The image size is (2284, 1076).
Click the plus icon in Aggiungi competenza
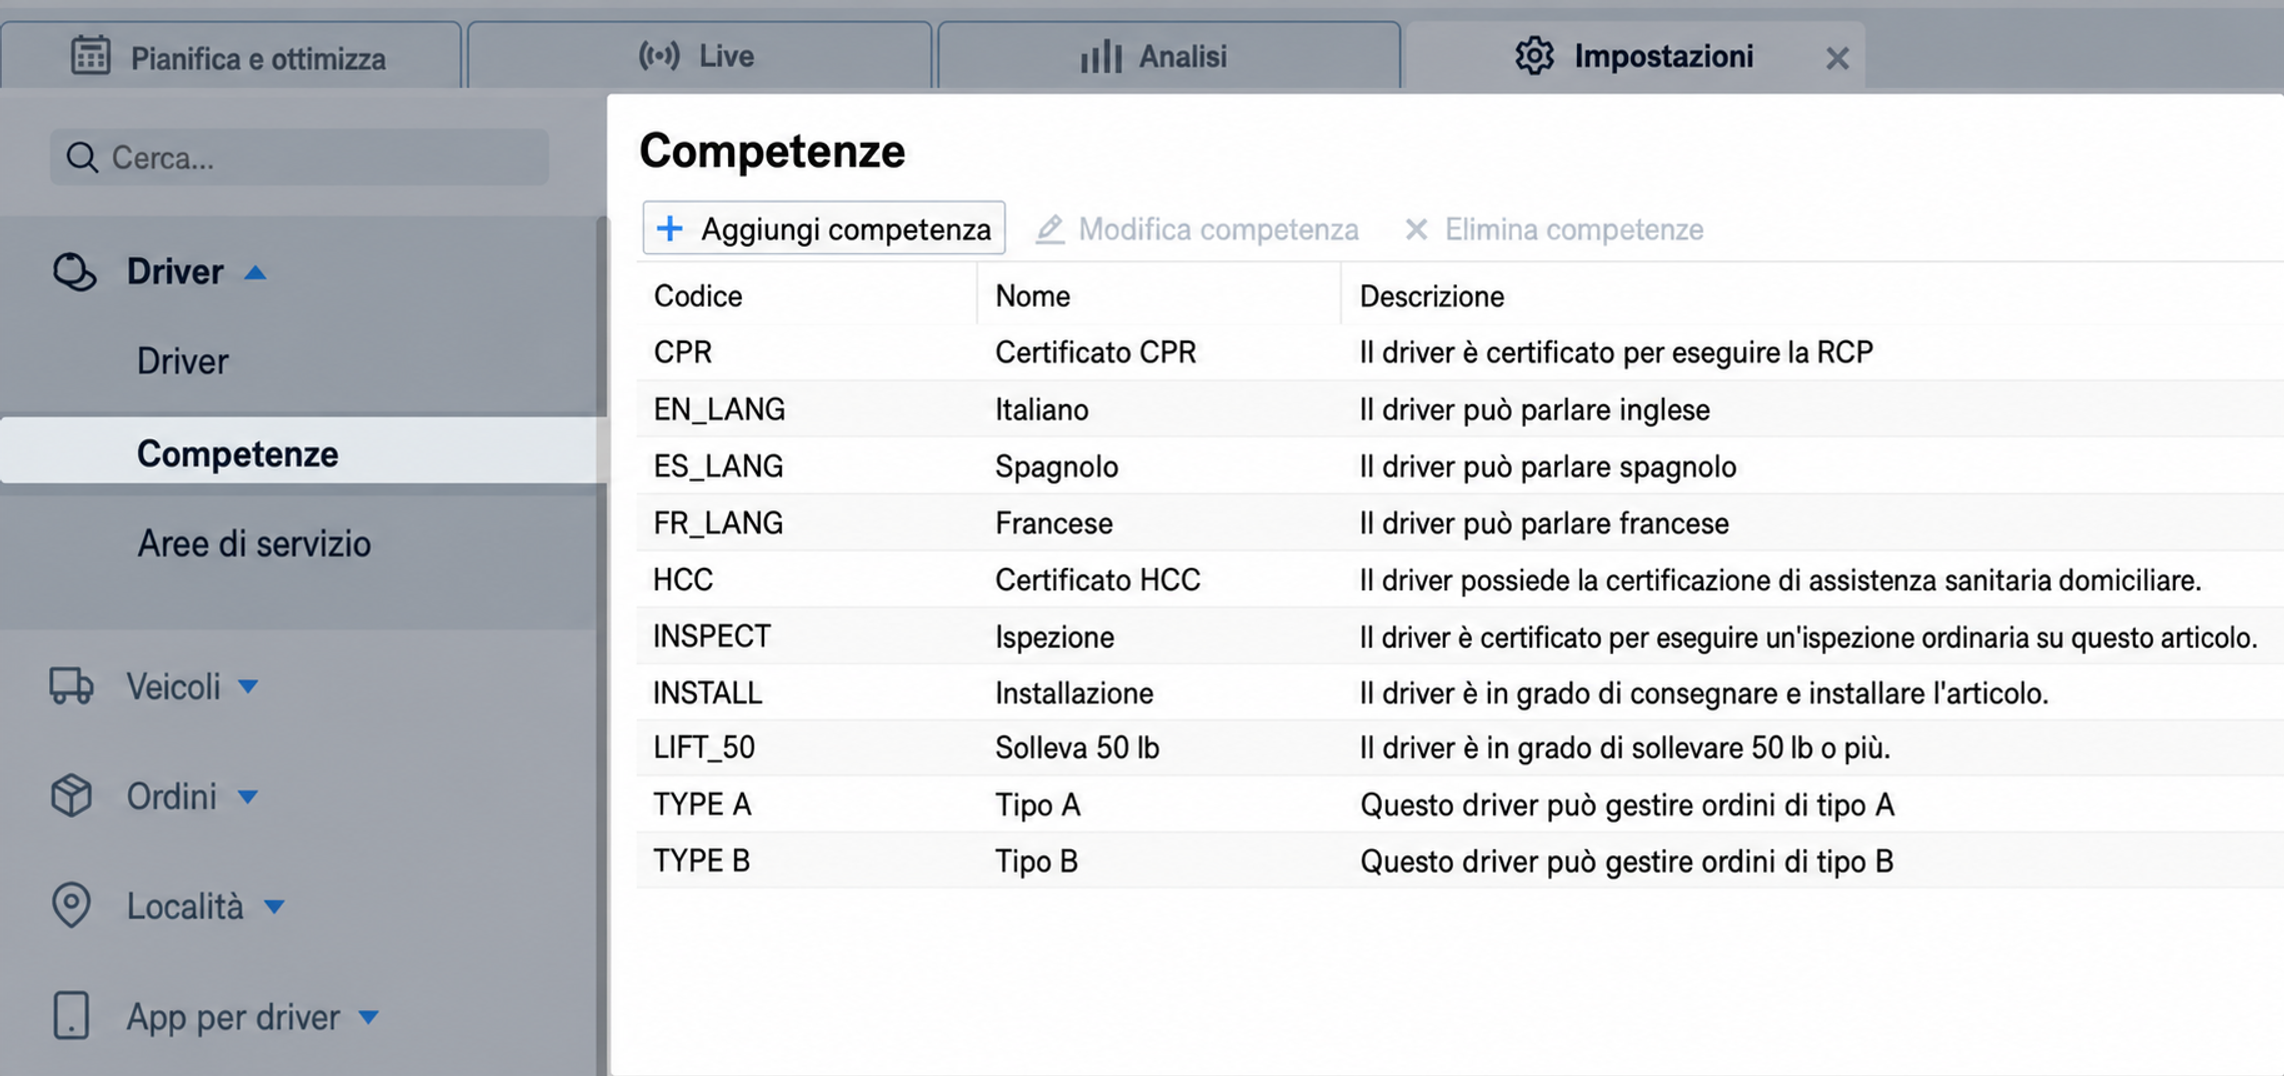670,228
